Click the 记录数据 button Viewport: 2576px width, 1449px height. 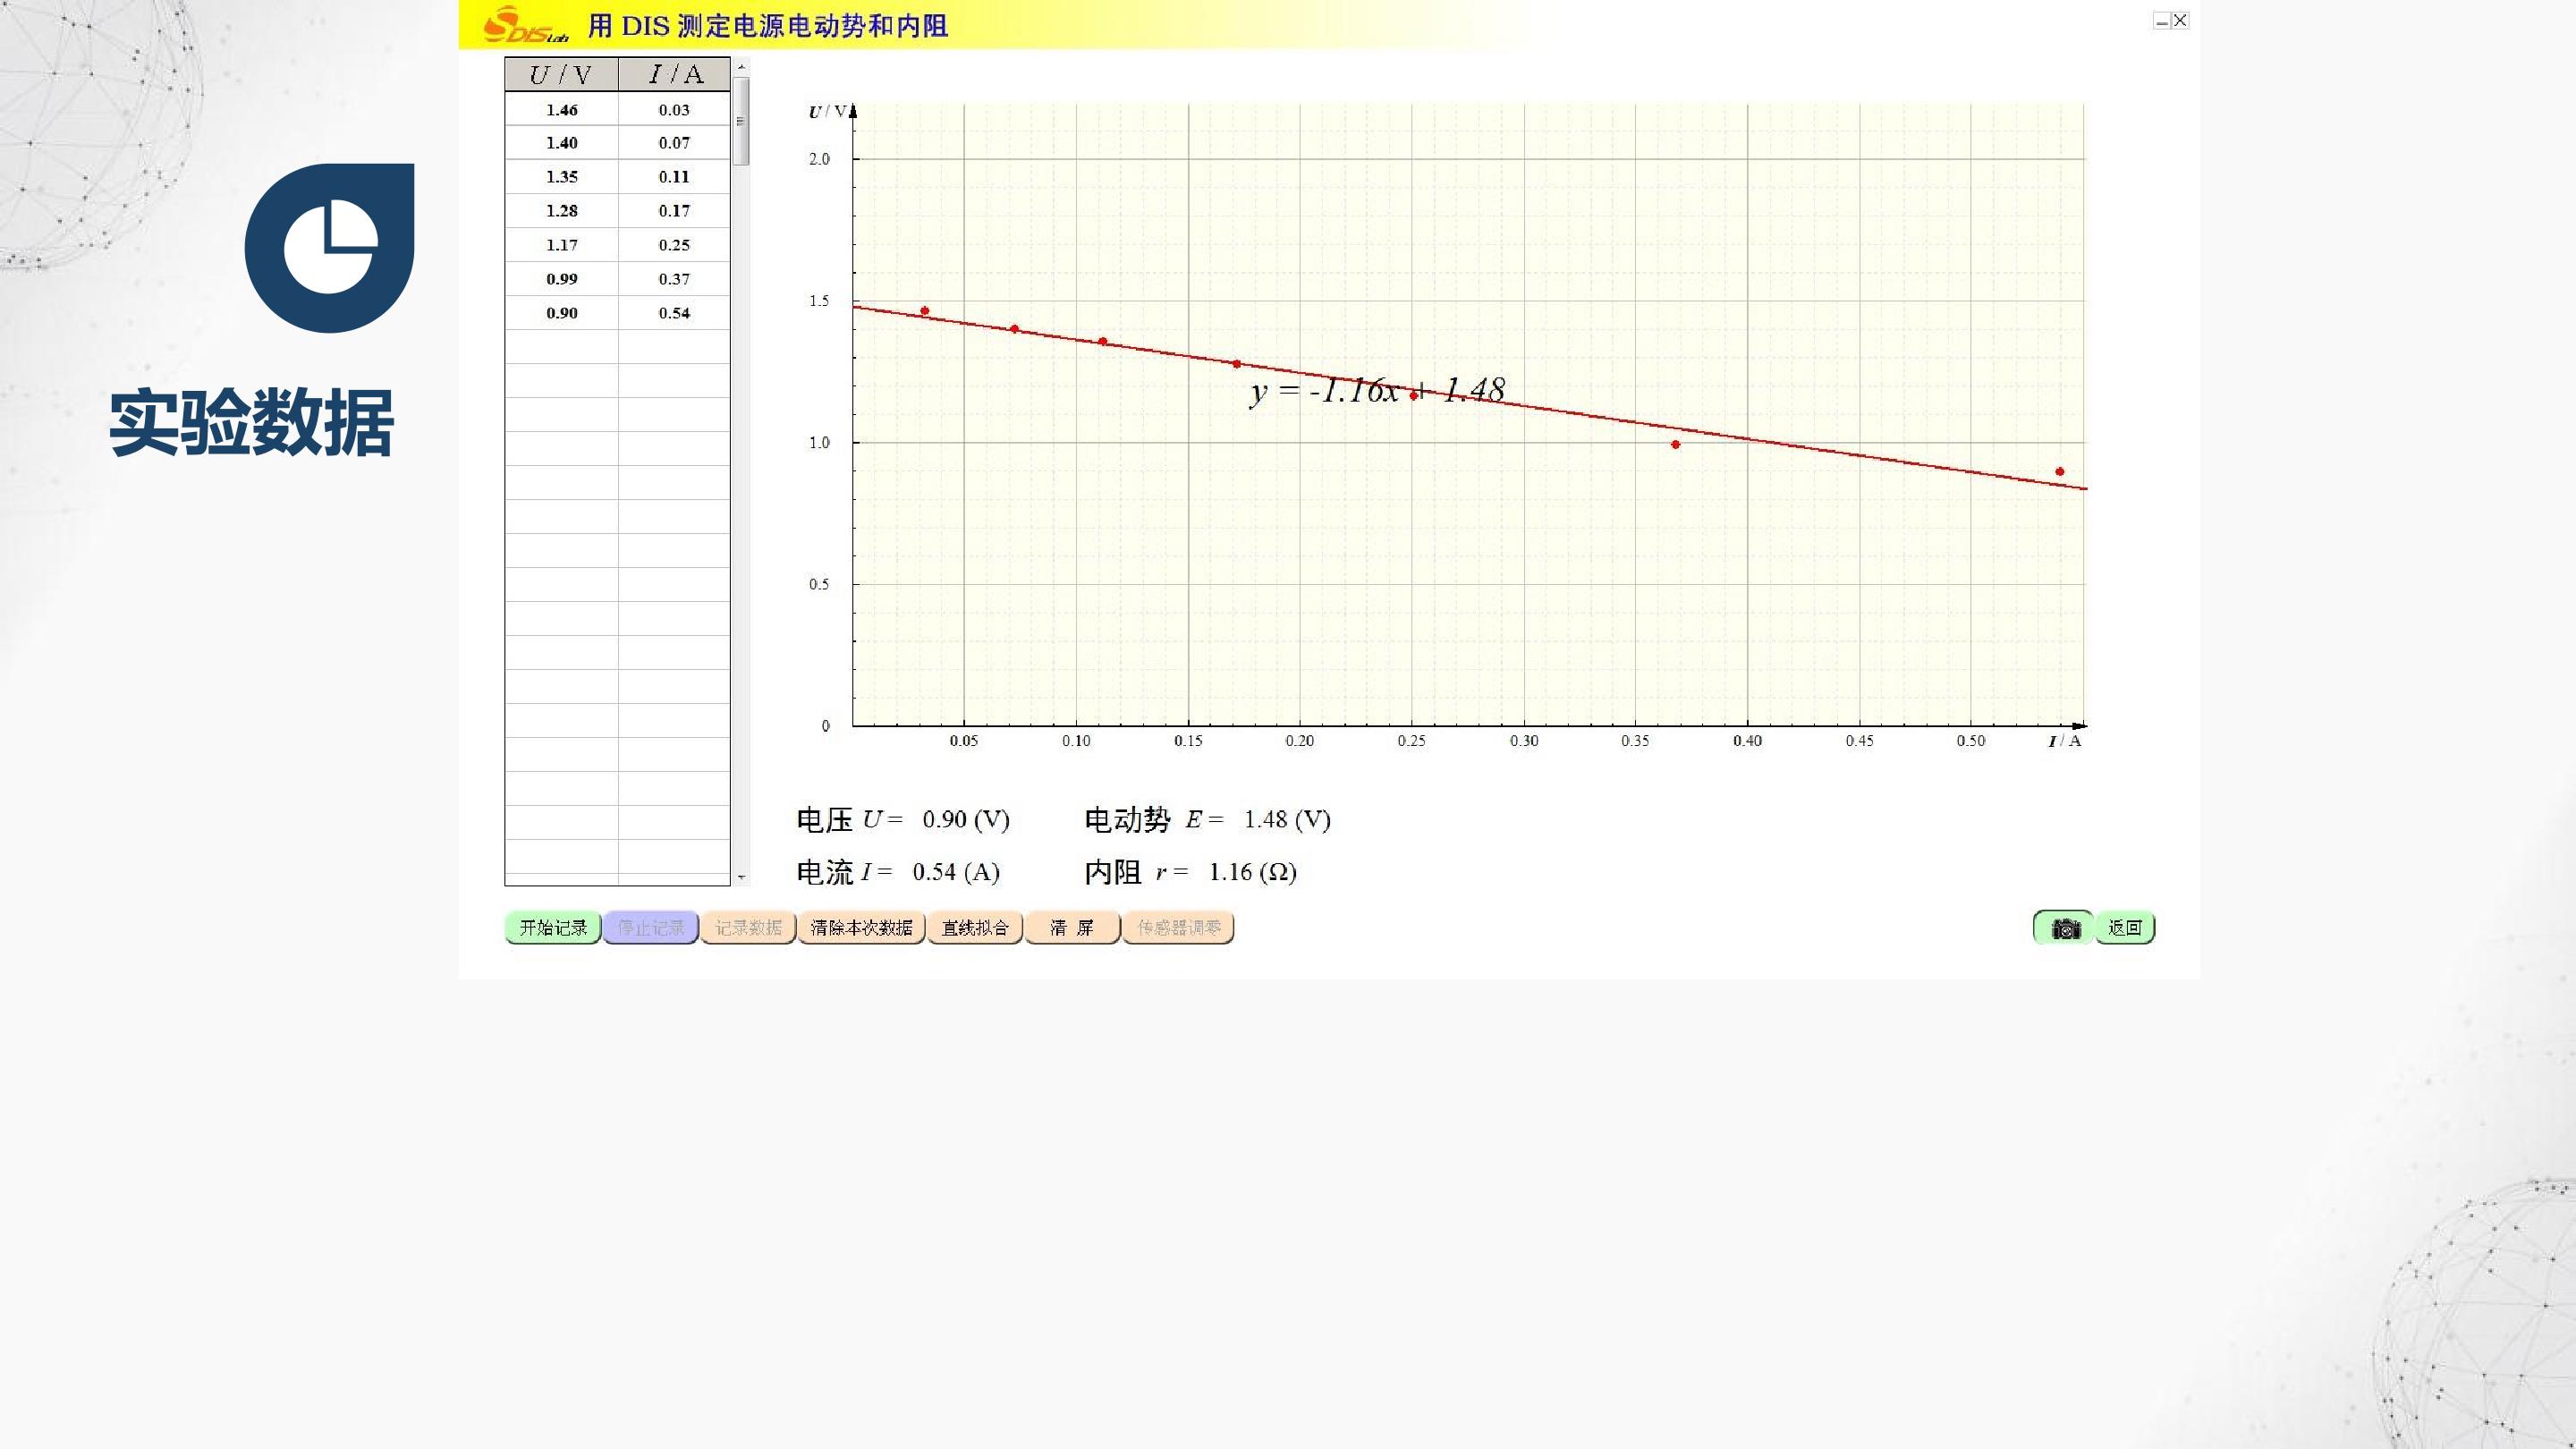pyautogui.click(x=748, y=928)
